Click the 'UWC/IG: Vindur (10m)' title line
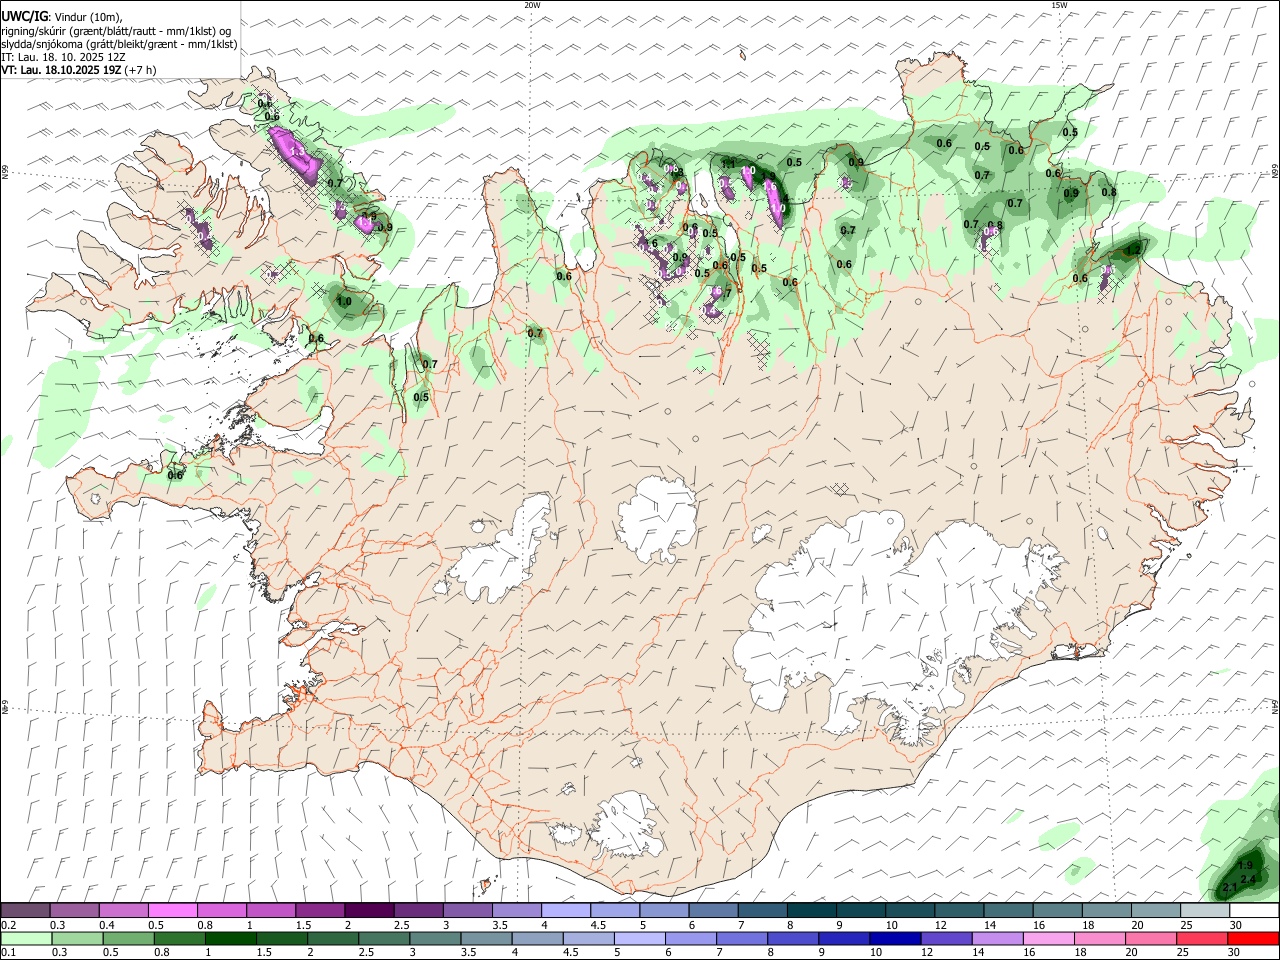 click(x=61, y=17)
